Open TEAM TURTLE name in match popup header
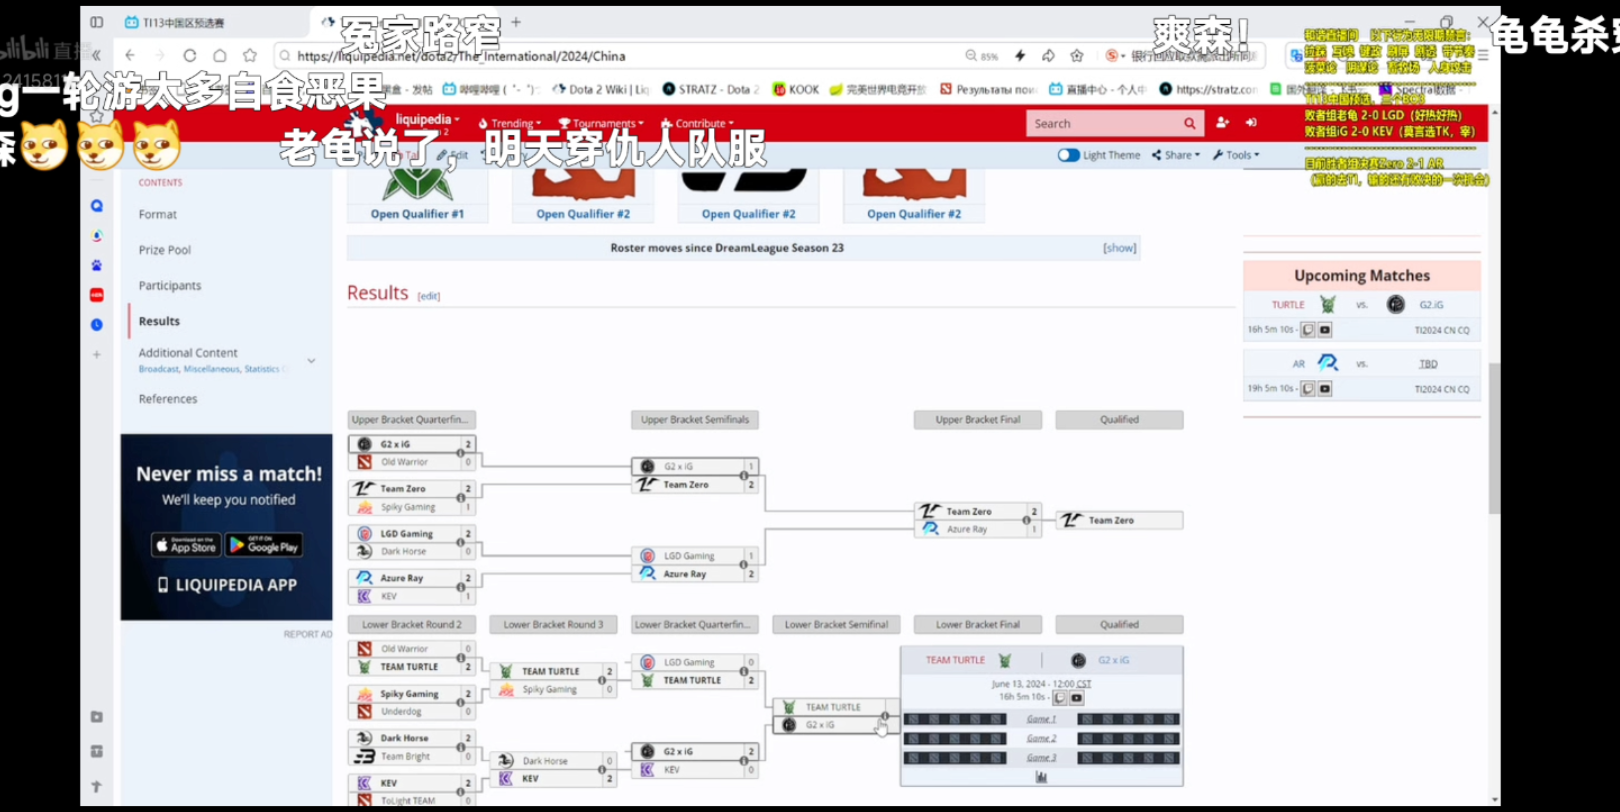Viewport: 1620px width, 812px height. 955,660
